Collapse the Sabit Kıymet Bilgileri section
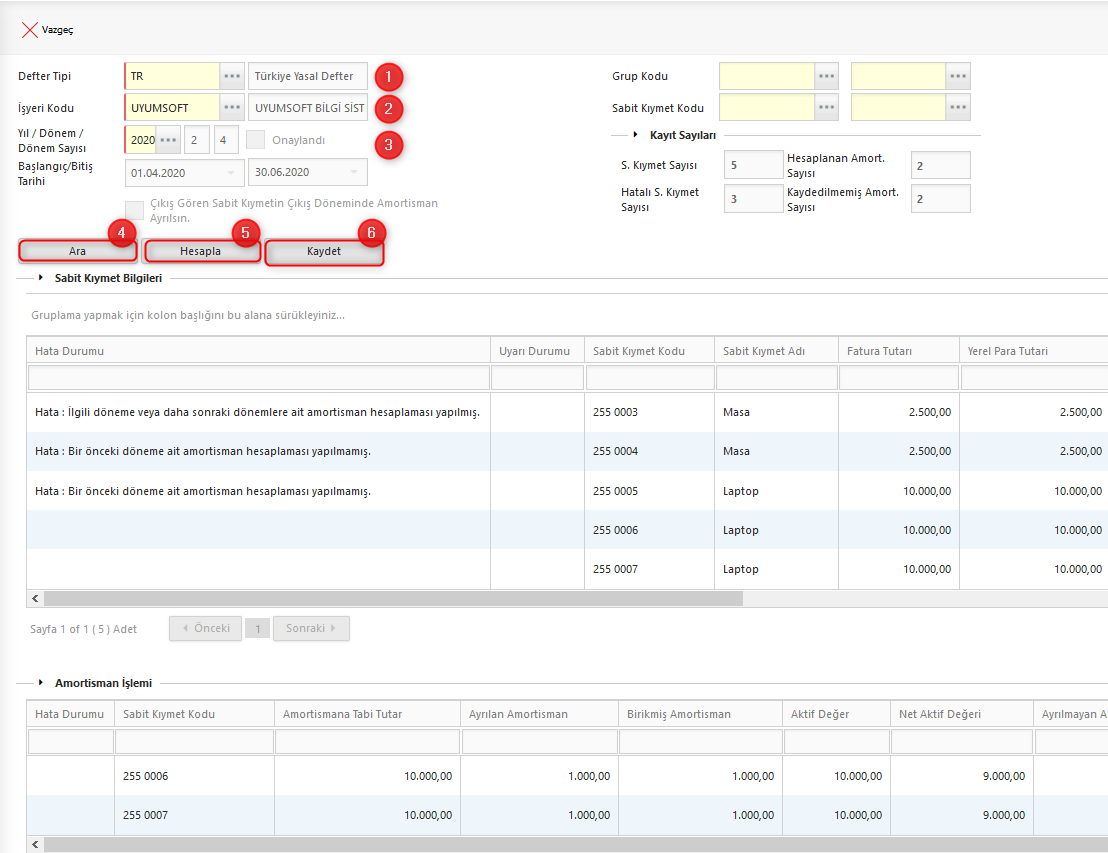This screenshot has height=853, width=1108. pyautogui.click(x=41, y=278)
